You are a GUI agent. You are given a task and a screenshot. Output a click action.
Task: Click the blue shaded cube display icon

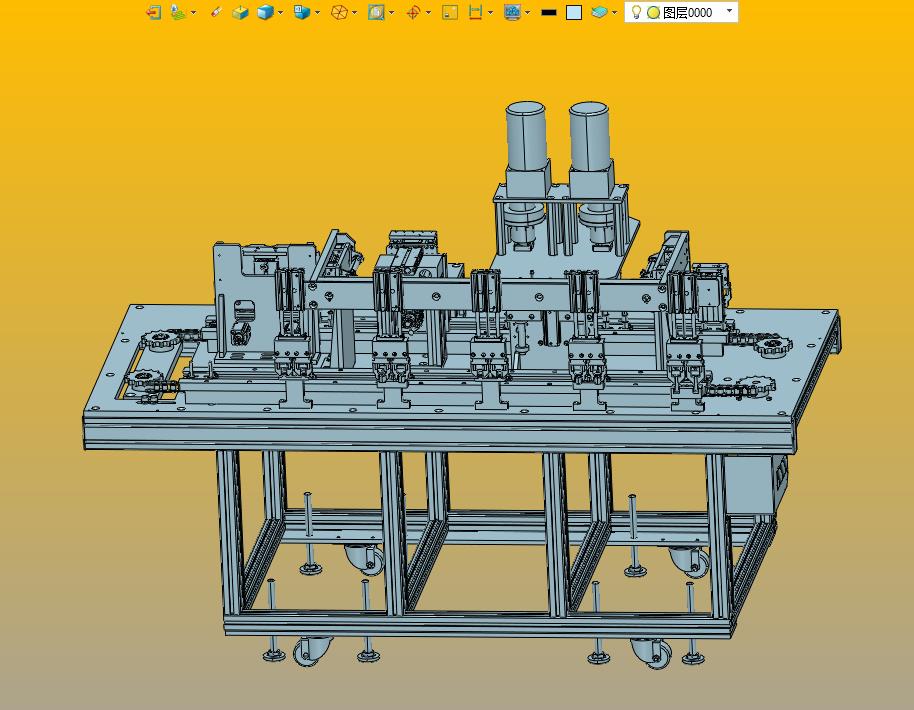(265, 12)
